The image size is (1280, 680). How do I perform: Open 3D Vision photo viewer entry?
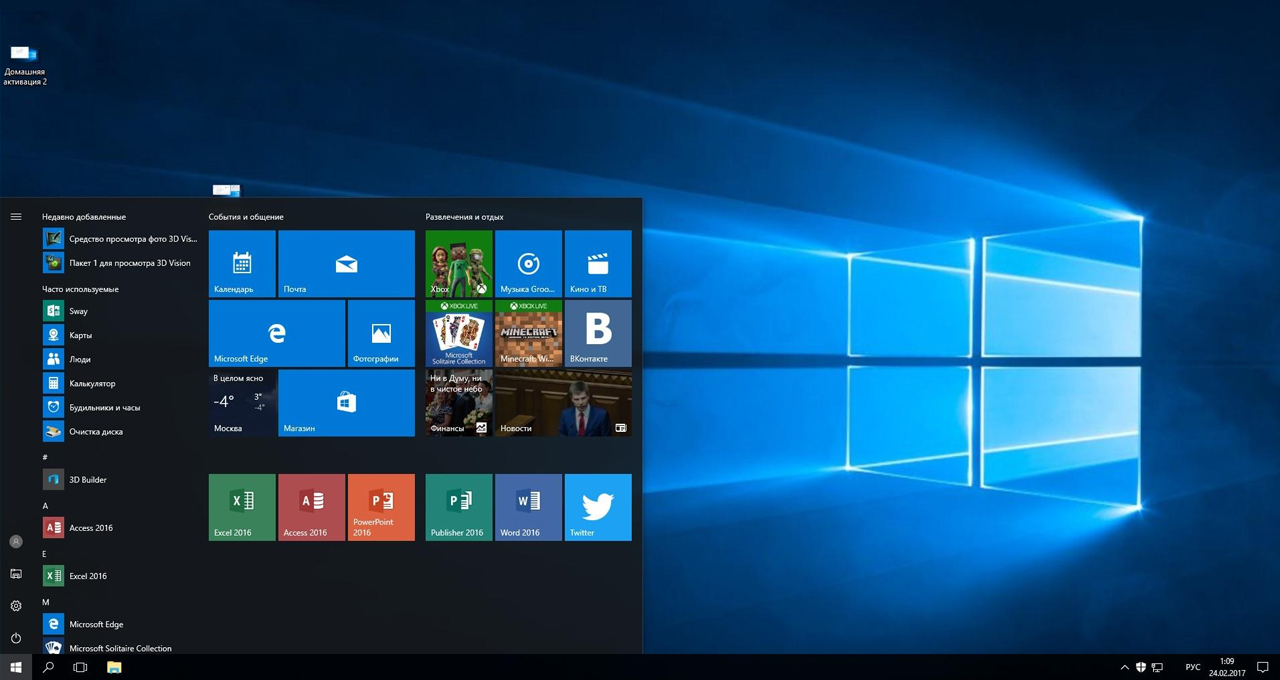point(120,239)
